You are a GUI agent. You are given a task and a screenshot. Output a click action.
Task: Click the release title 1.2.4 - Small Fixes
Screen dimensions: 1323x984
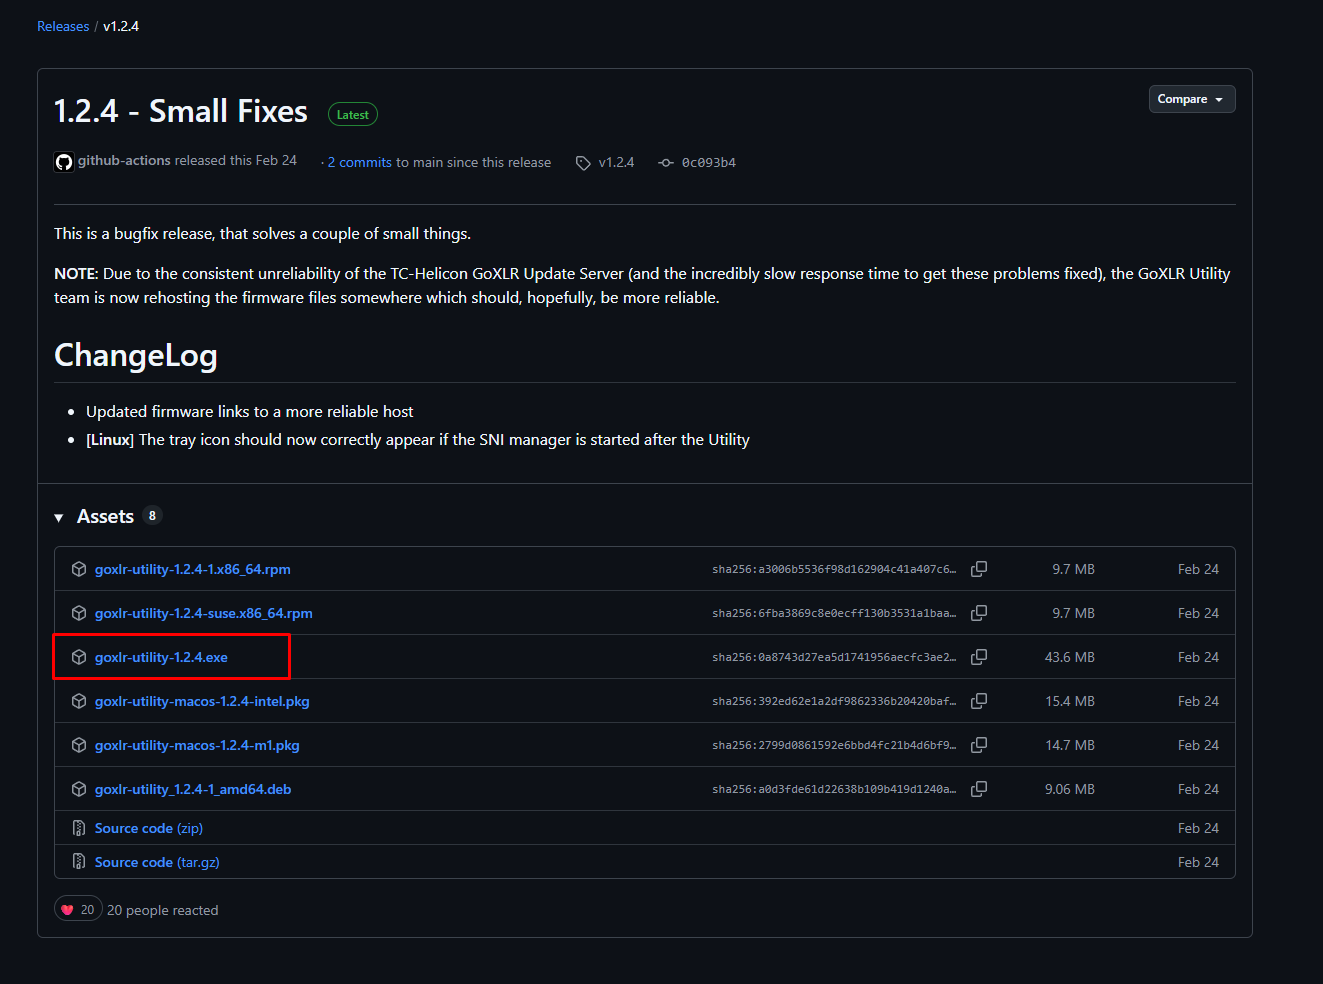181,111
